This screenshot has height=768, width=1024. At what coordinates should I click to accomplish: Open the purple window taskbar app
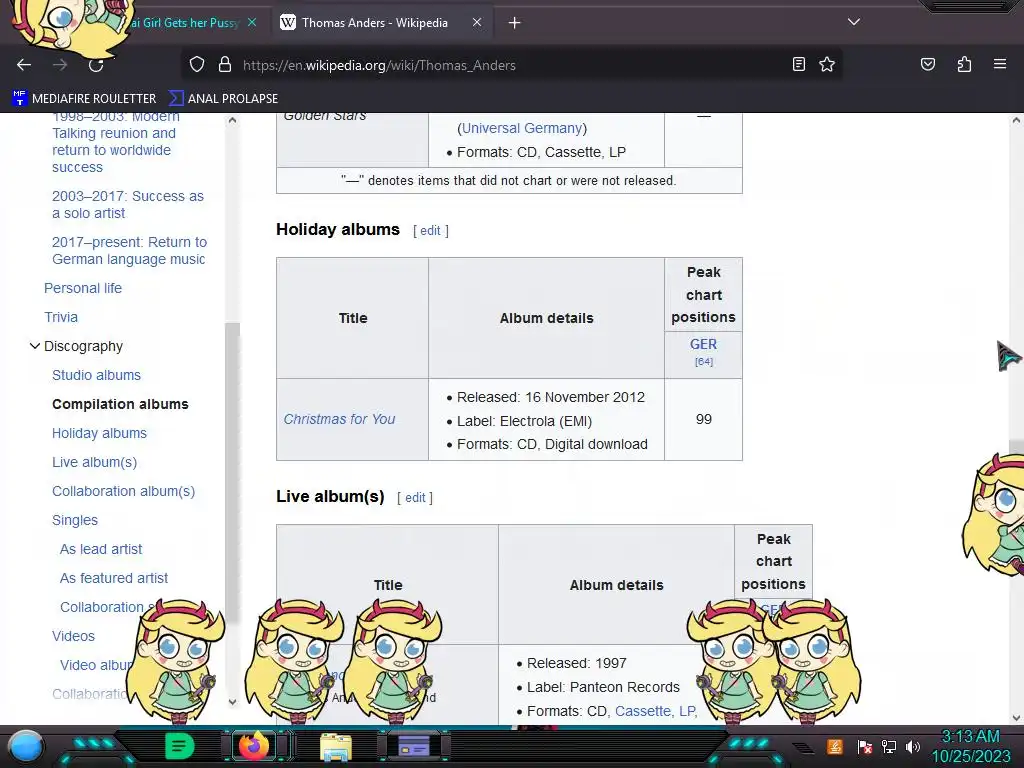click(414, 746)
